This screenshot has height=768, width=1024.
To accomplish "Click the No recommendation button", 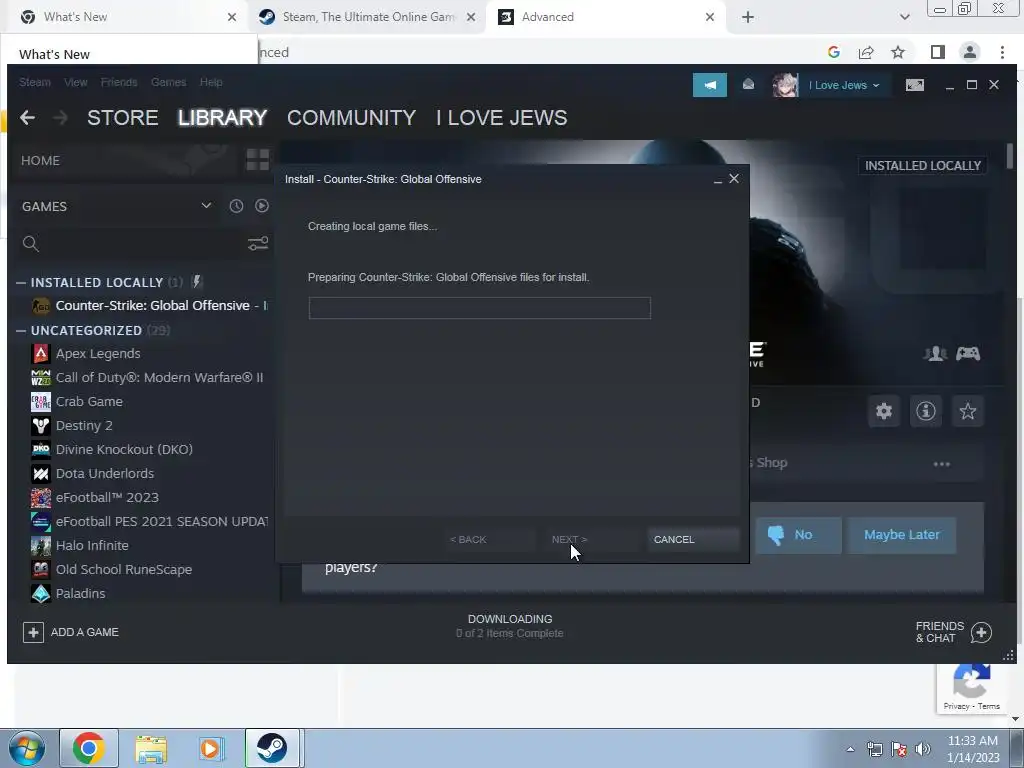I will [798, 535].
